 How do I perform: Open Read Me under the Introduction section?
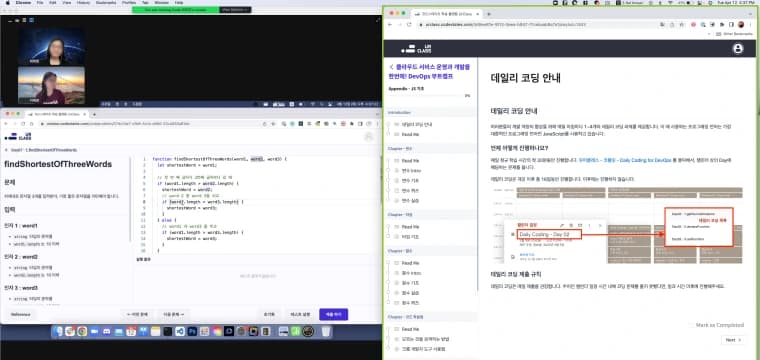(411, 134)
